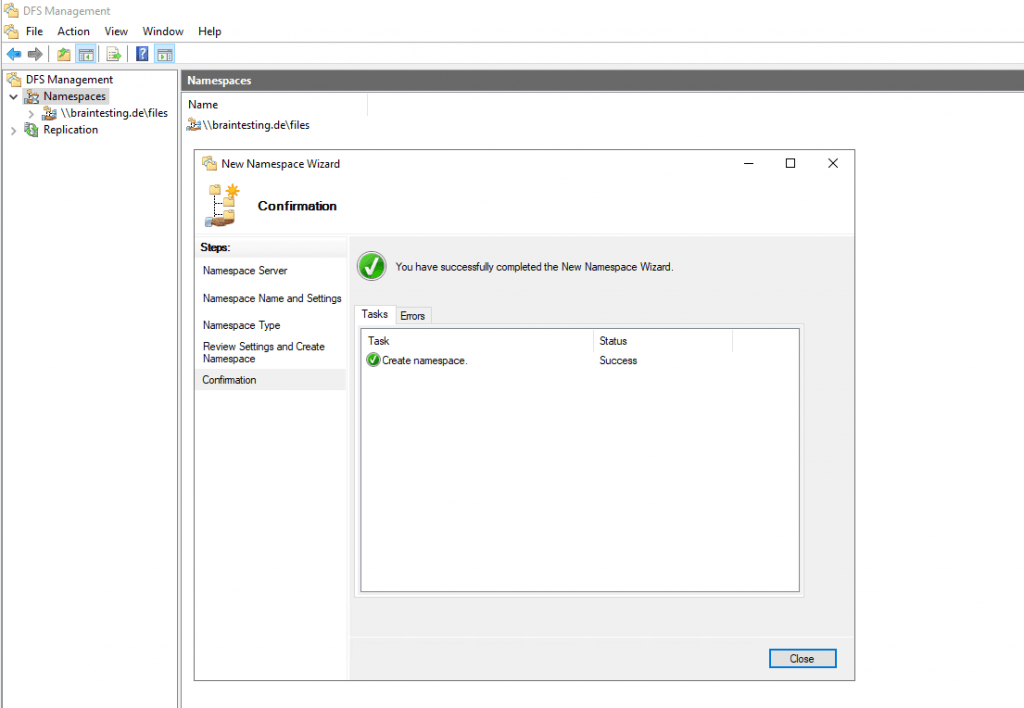Open the Help menu
This screenshot has width=1024, height=708.
click(x=210, y=31)
